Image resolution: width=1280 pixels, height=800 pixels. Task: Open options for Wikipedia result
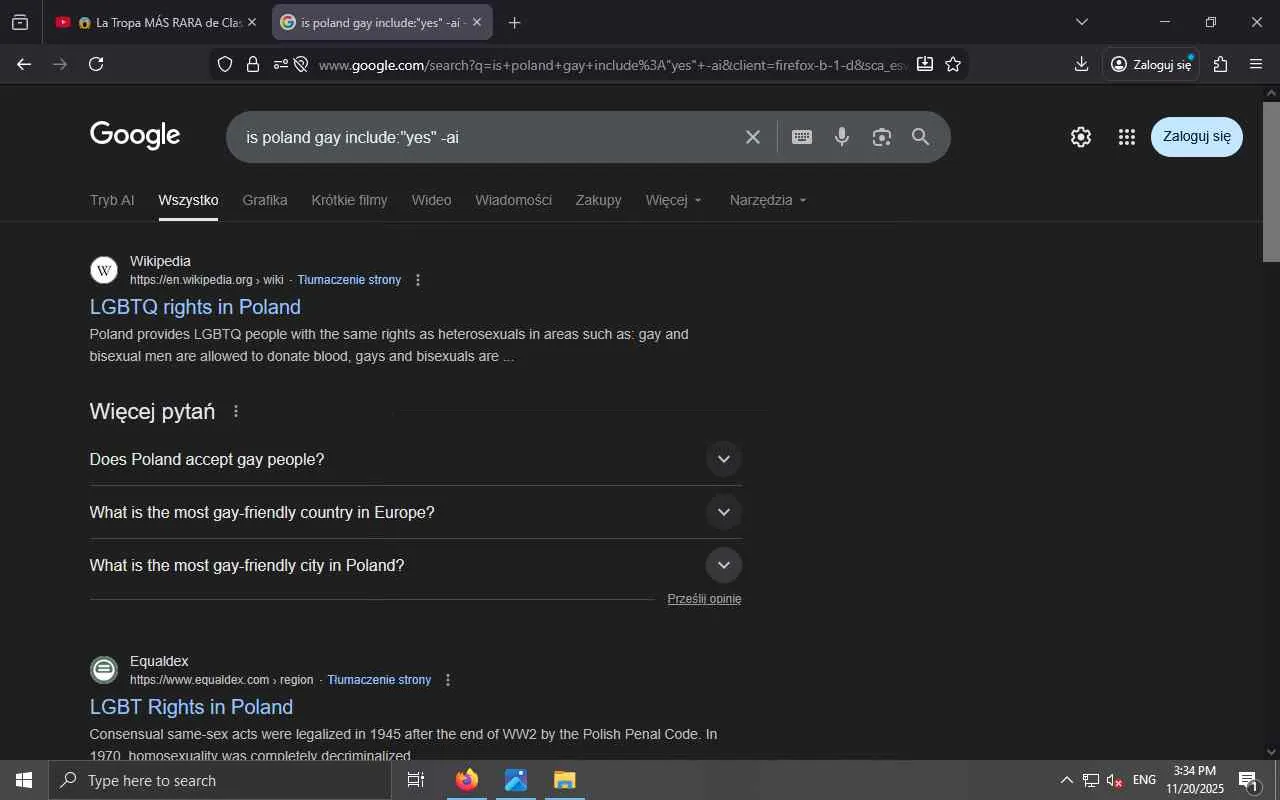coord(418,280)
